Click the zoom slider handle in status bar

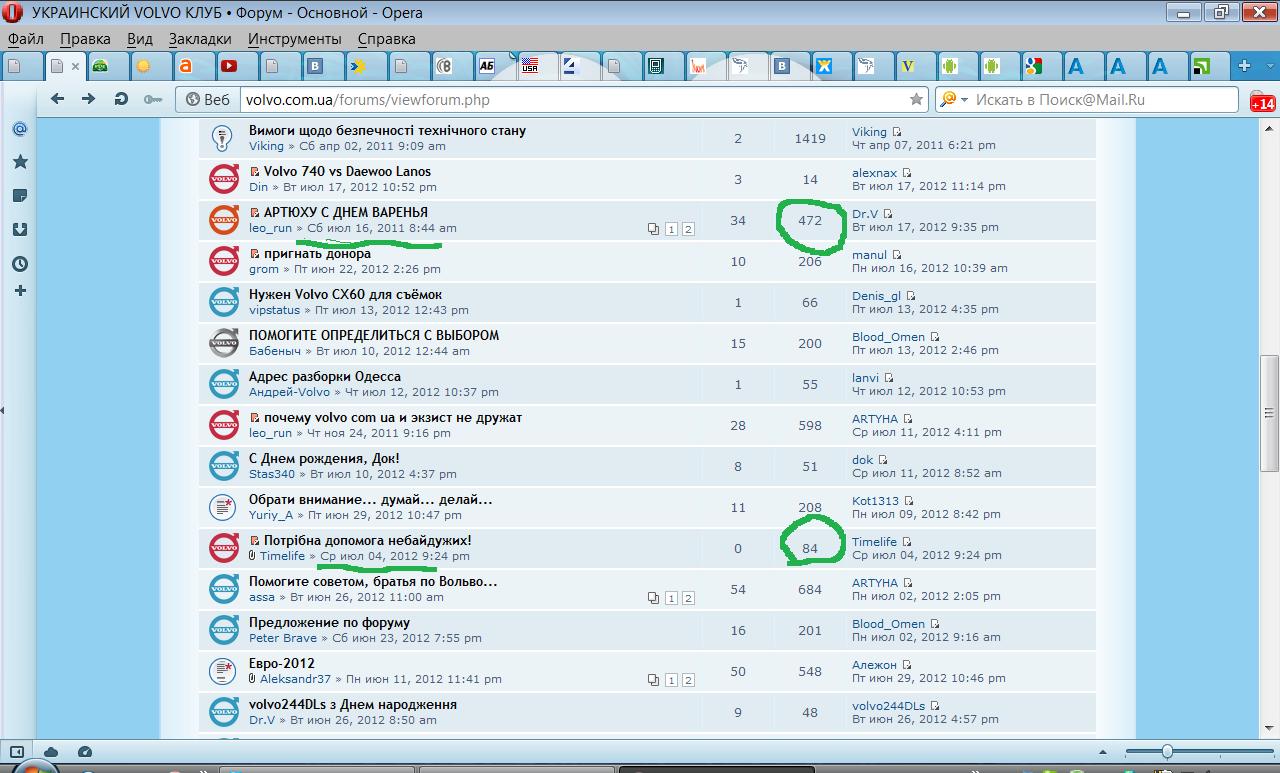coord(1166,751)
